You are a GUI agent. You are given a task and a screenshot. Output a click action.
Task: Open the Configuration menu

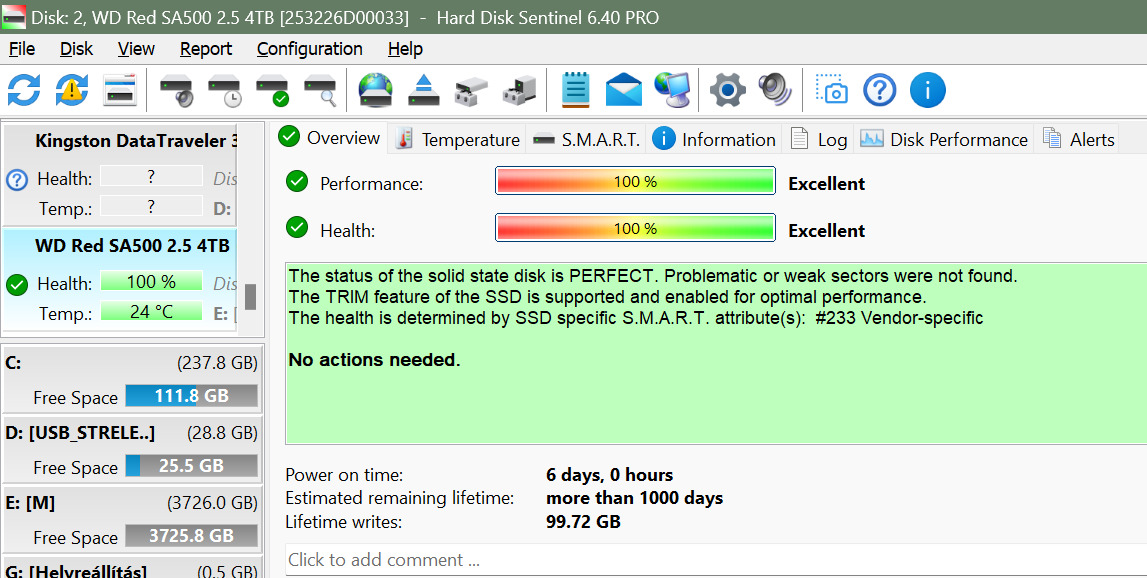point(309,49)
